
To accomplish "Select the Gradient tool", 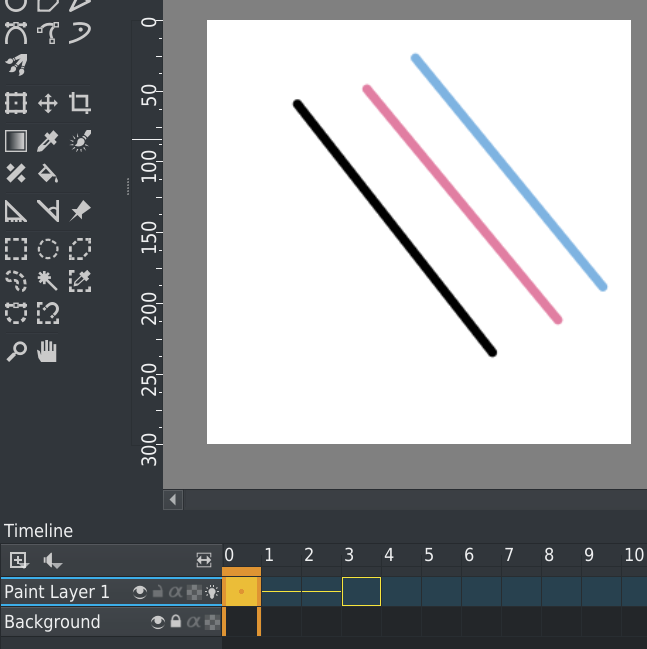I will coord(16,141).
